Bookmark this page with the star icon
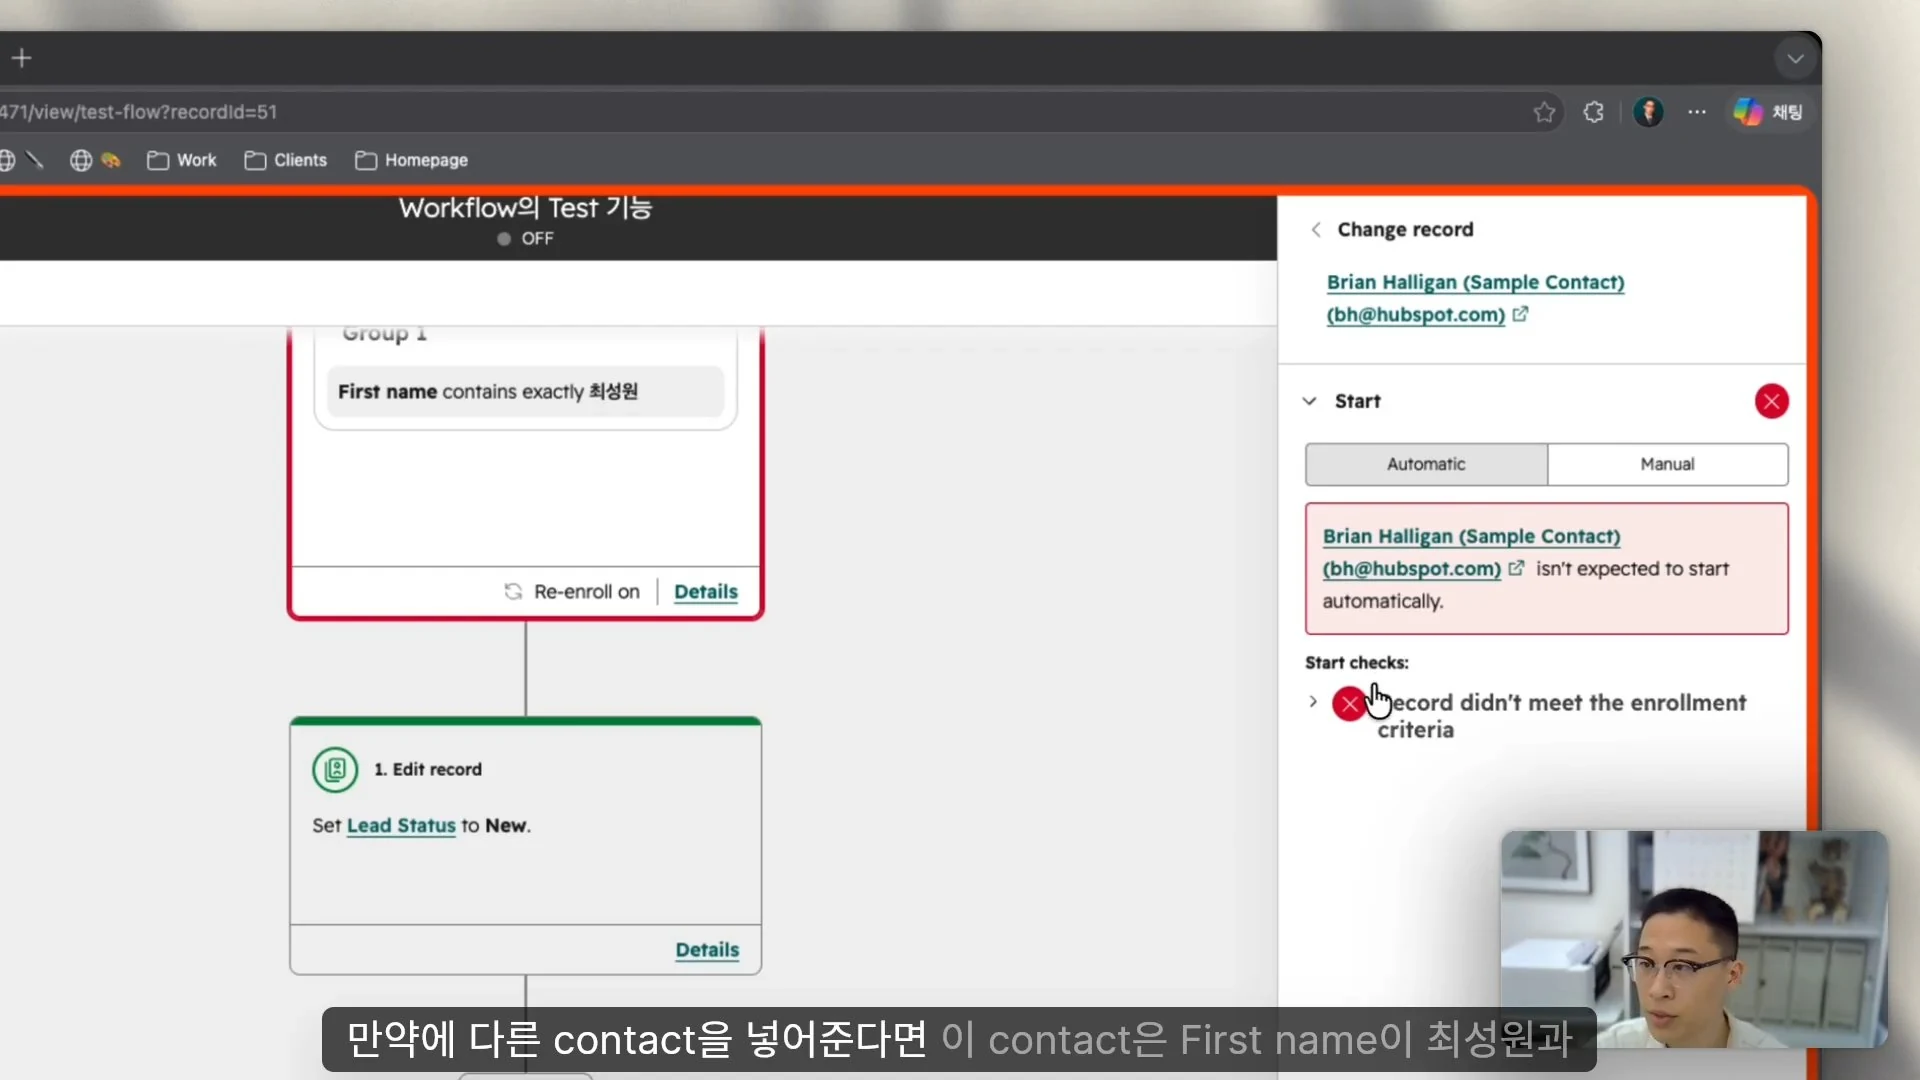1920x1080 pixels. pos(1544,112)
